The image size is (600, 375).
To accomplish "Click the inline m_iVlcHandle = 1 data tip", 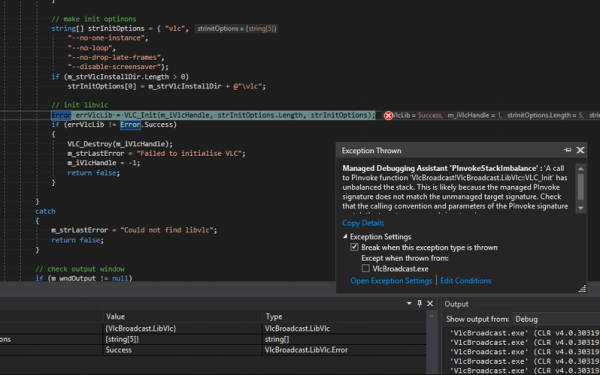I will [x=474, y=115].
